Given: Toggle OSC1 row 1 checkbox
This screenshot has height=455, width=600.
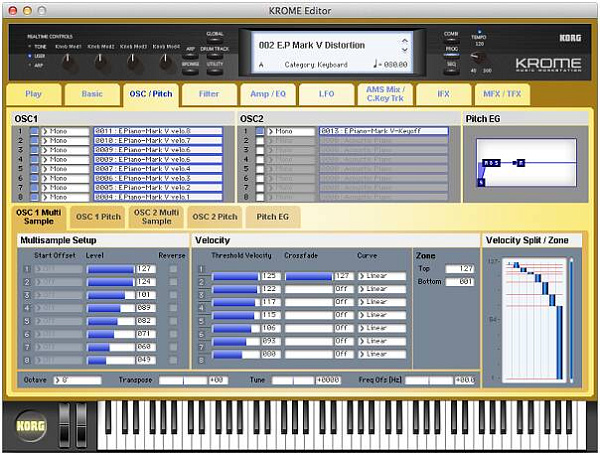Looking at the screenshot, I should (34, 131).
